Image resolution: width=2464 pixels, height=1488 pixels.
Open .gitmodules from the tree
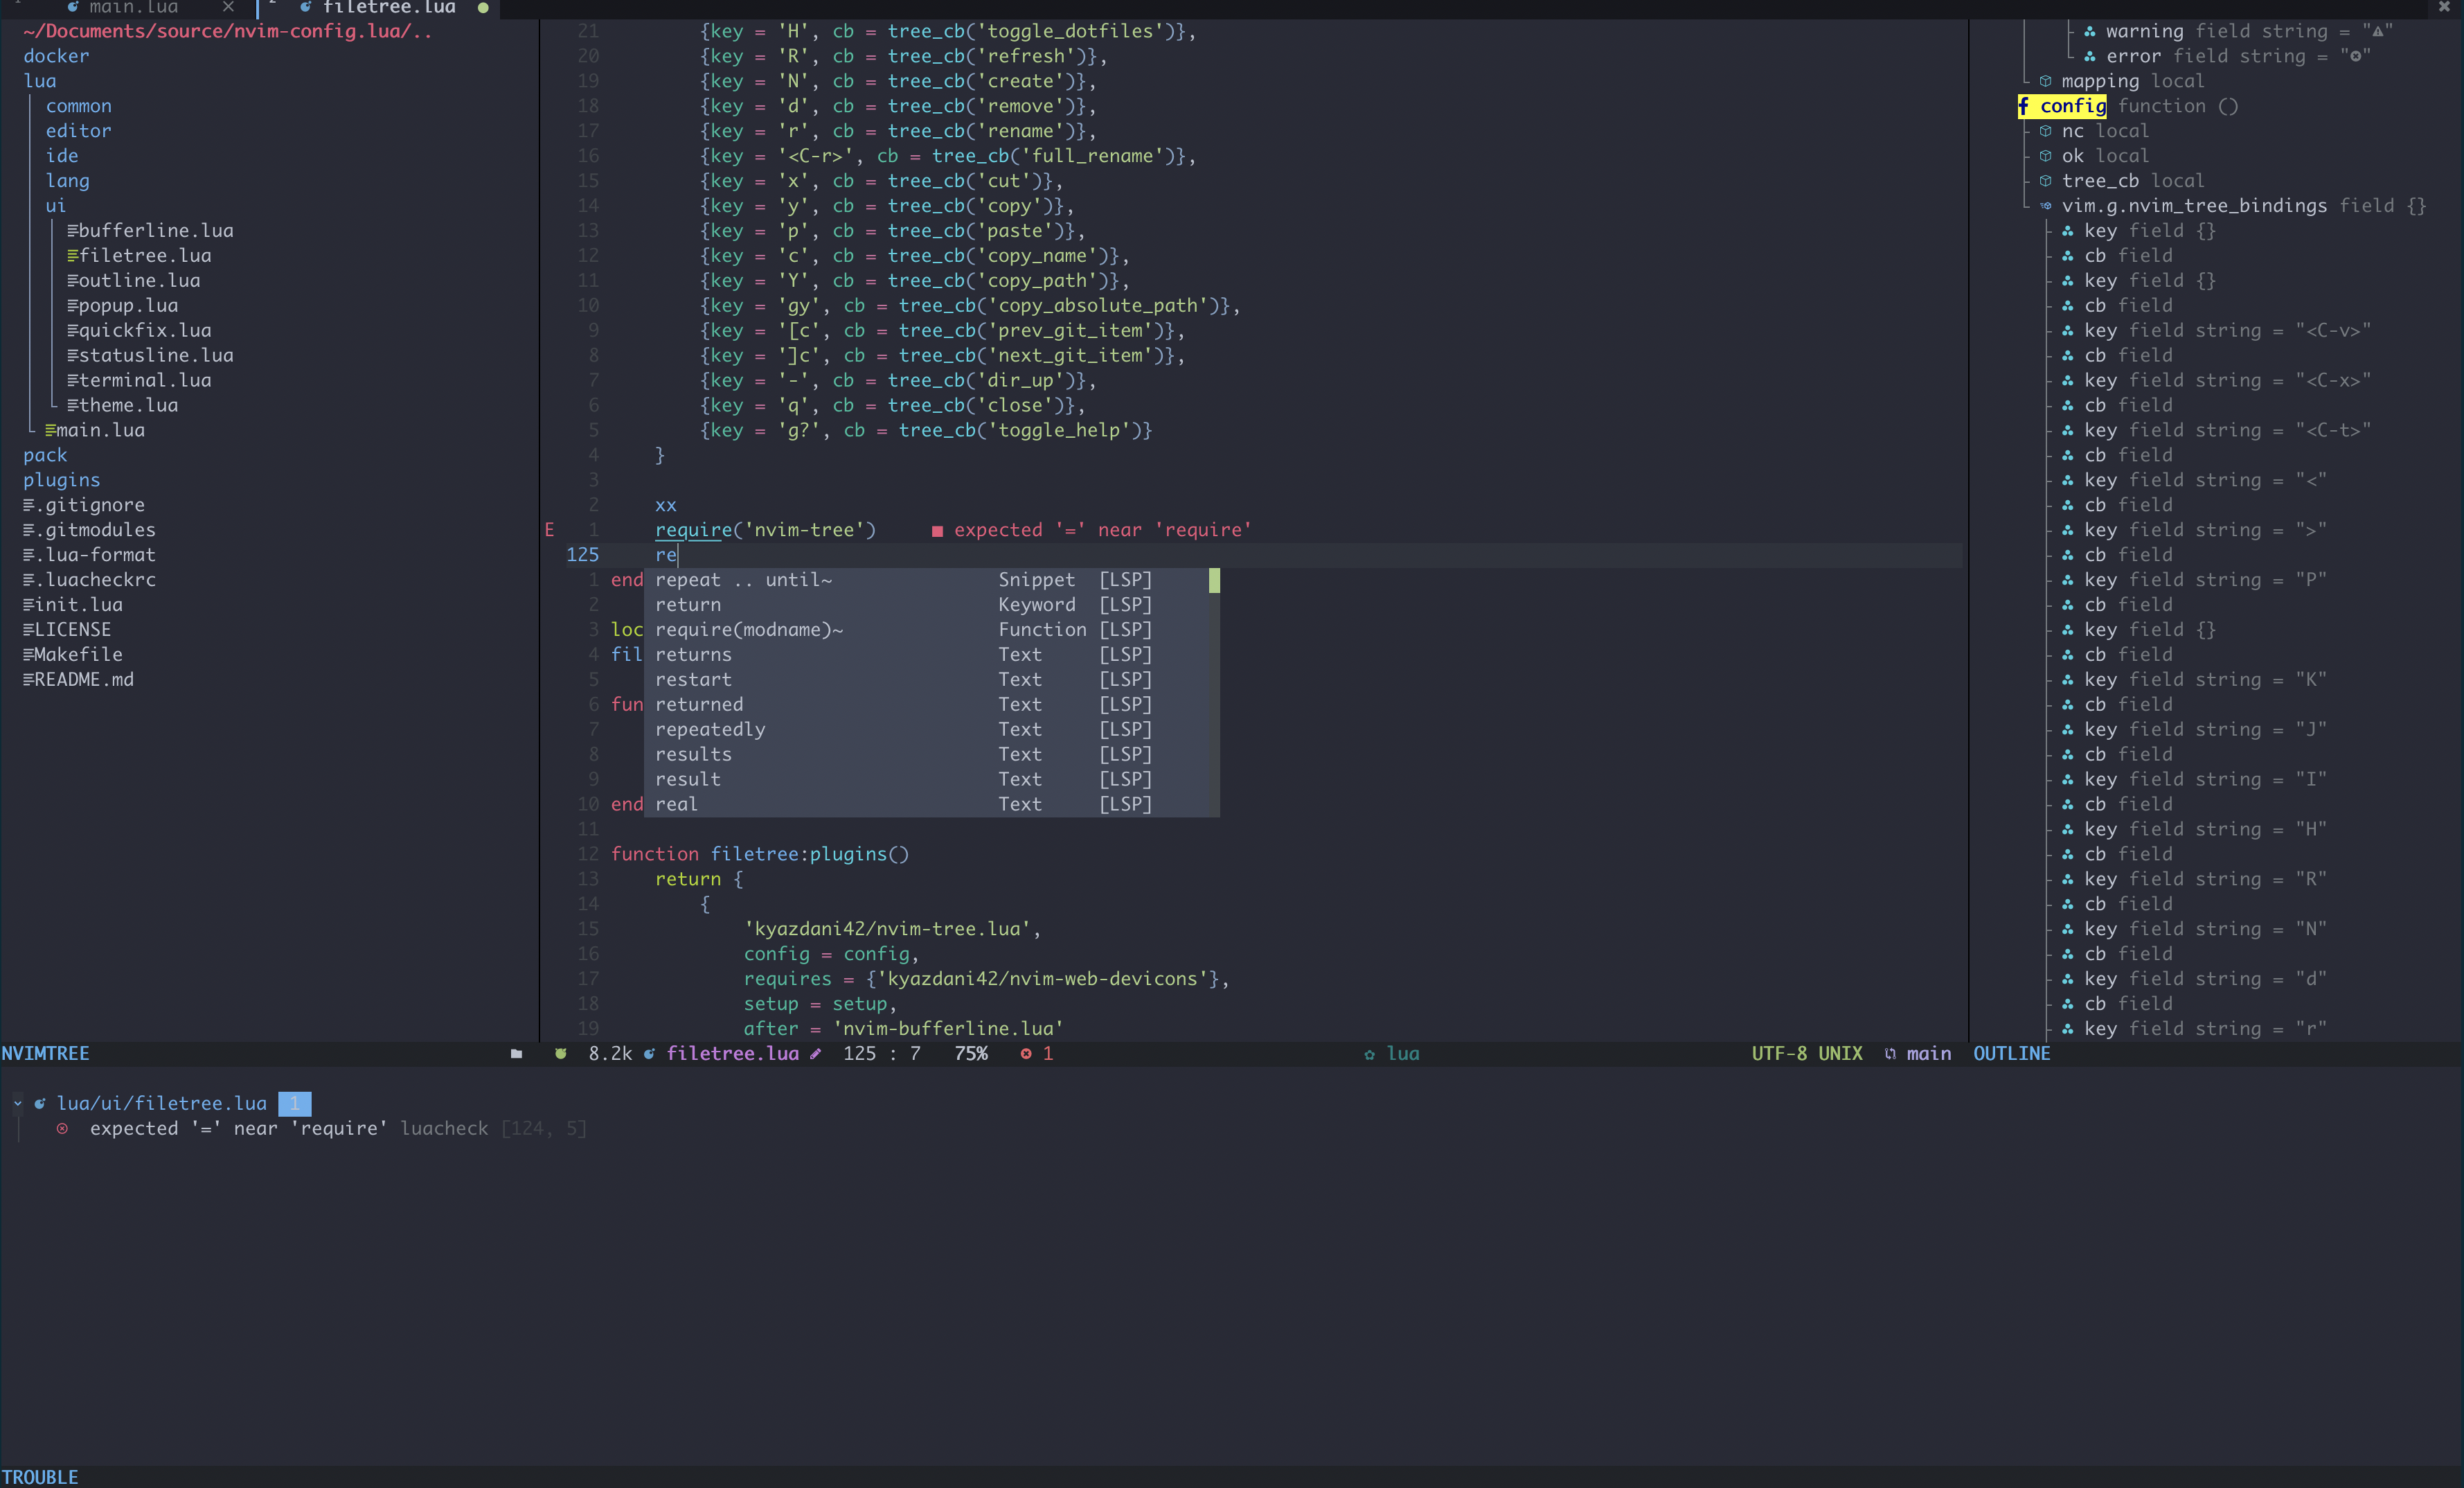(95, 531)
